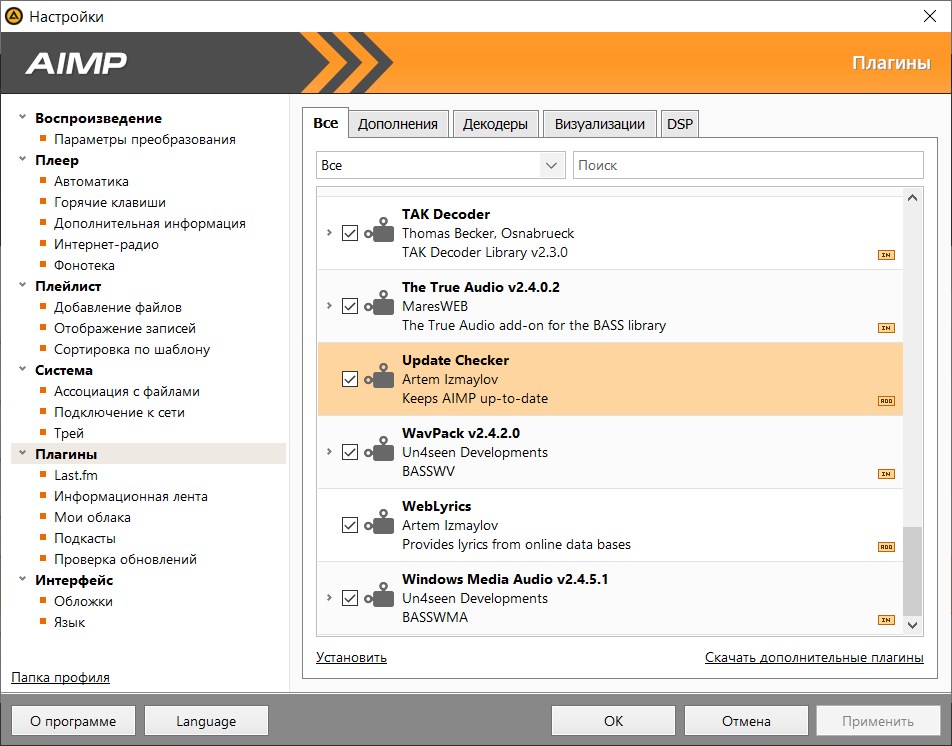The image size is (952, 746).
Task: Click the IN badge on TAK Decoder
Action: coord(885,254)
